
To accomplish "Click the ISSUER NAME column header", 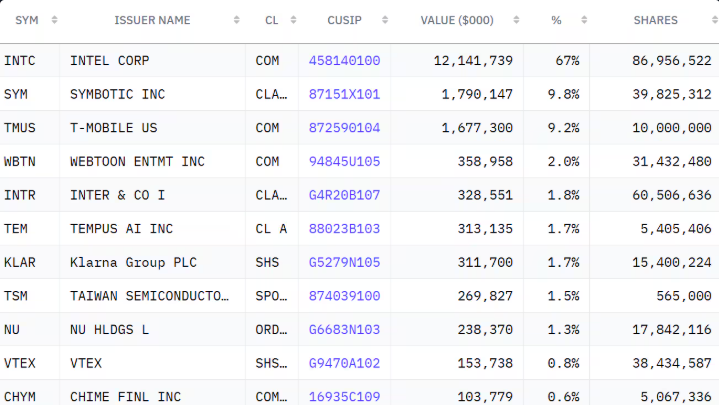I will (x=152, y=20).
